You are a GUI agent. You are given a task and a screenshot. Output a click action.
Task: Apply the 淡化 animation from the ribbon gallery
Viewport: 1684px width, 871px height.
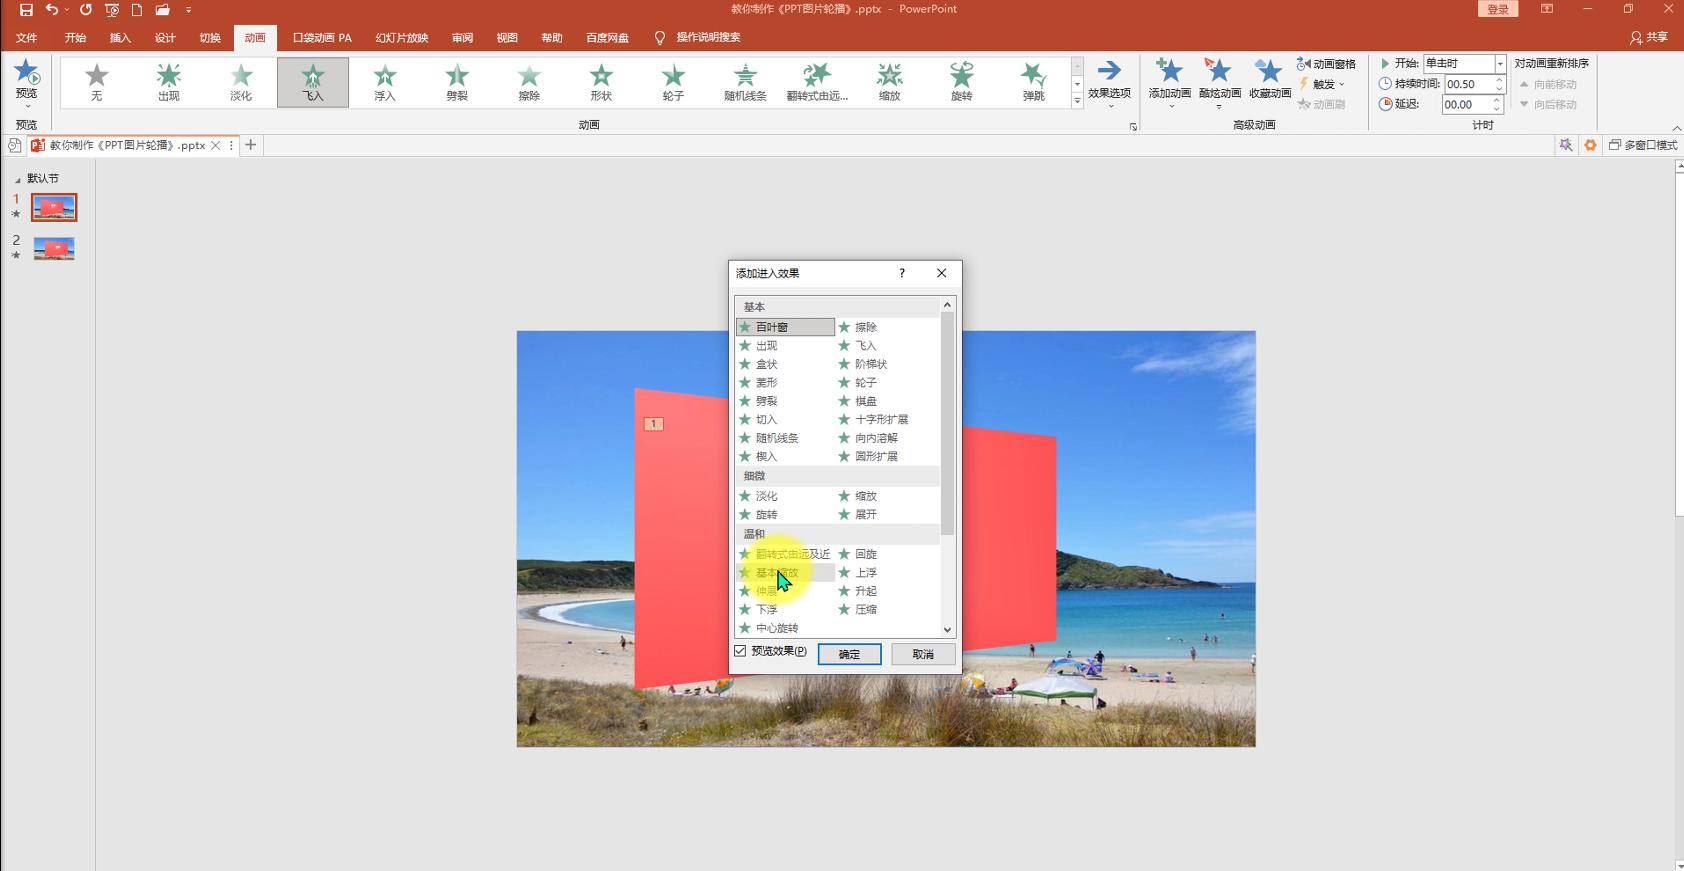pyautogui.click(x=241, y=82)
